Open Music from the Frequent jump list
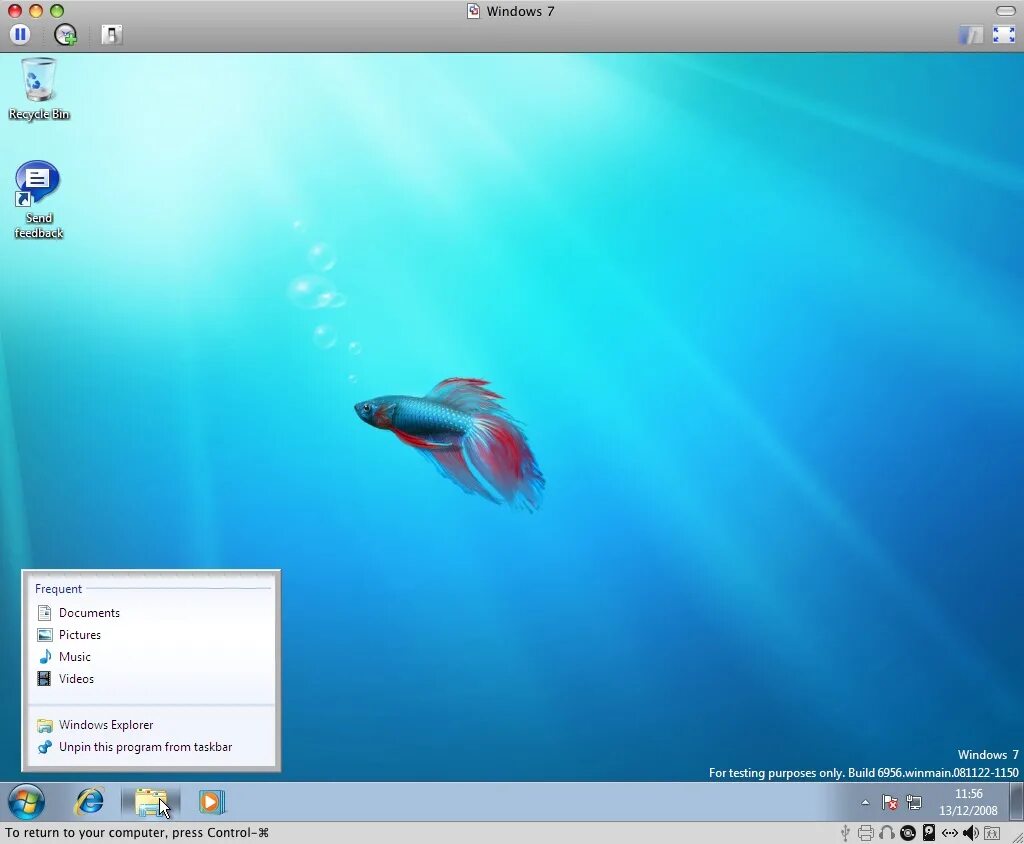Viewport: 1024px width, 844px height. (x=152, y=657)
